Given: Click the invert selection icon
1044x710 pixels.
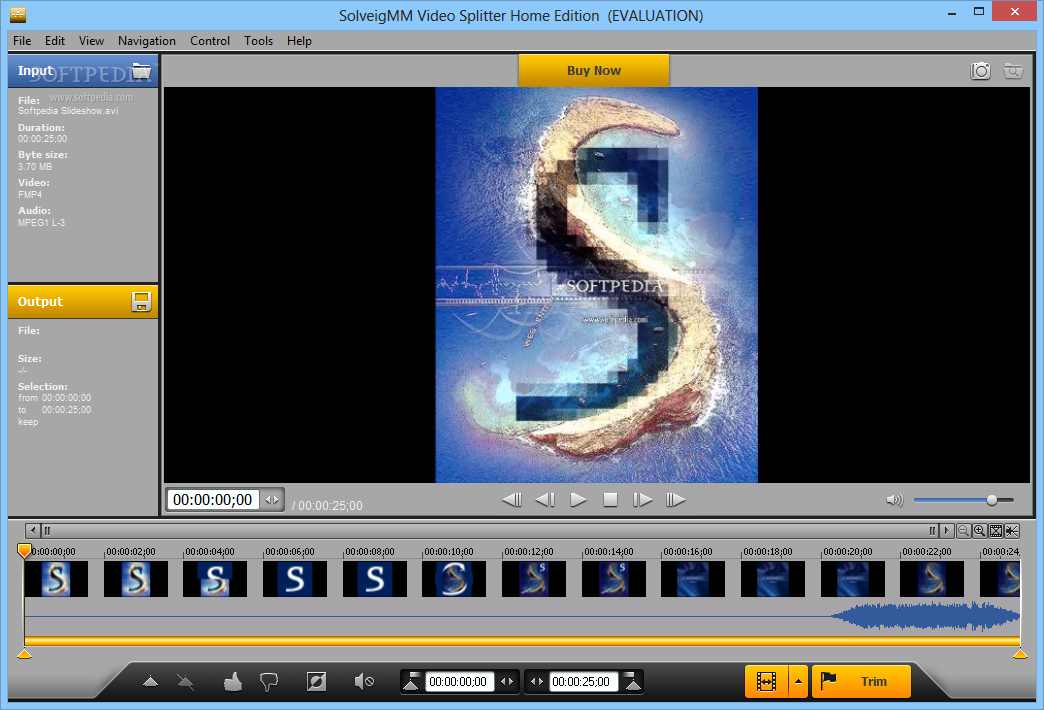Looking at the screenshot, I should [316, 682].
